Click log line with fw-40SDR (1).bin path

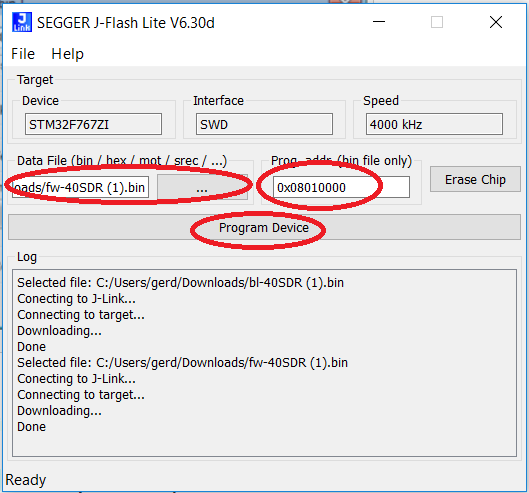click(x=183, y=363)
